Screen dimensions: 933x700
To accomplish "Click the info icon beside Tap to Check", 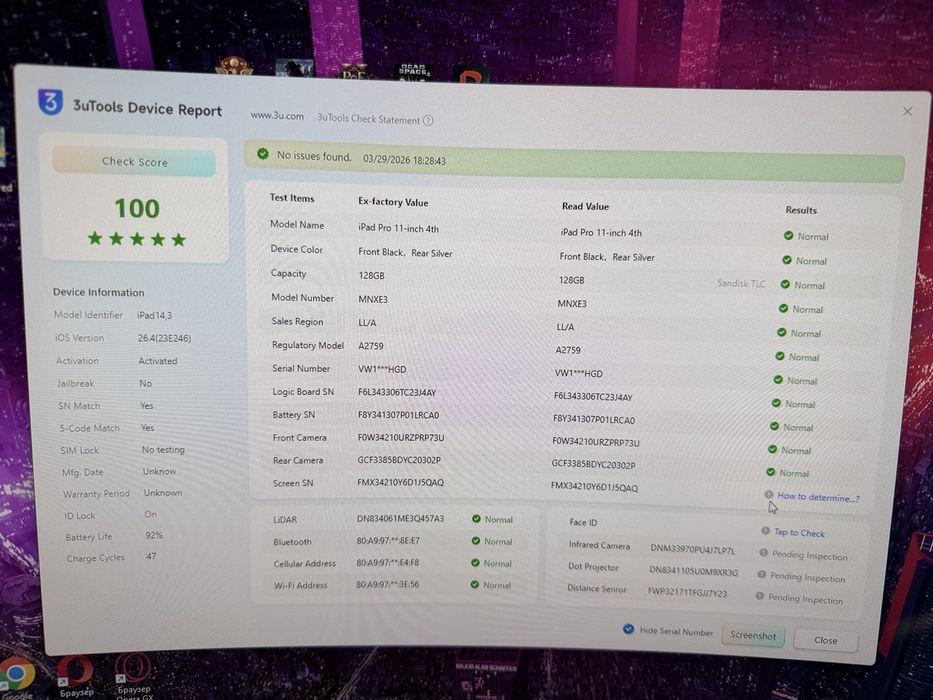I will [765, 530].
